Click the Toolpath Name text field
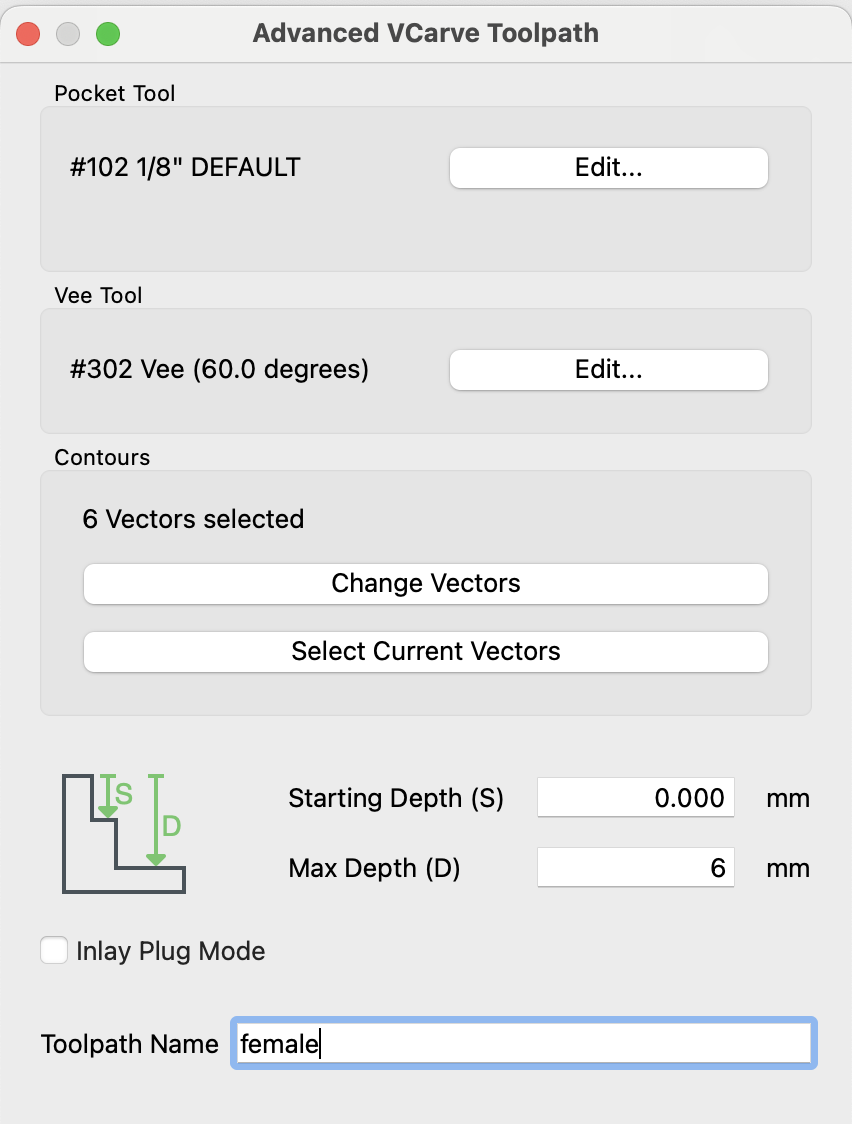The image size is (852, 1124). pyautogui.click(x=523, y=1044)
